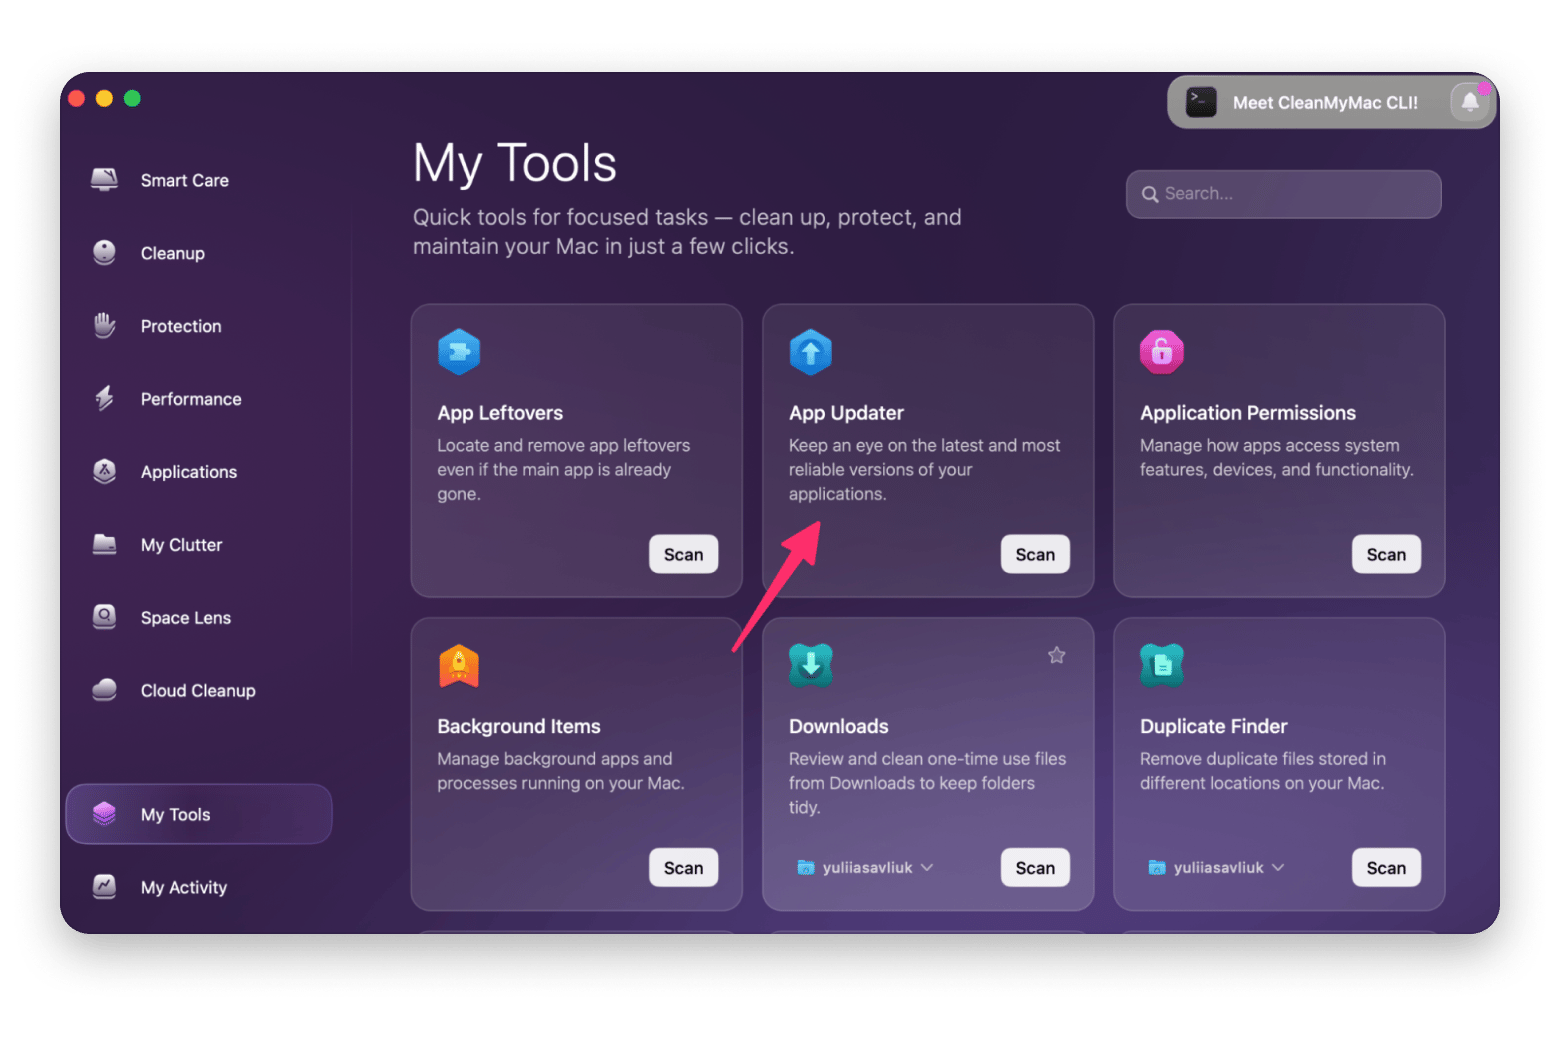Image resolution: width=1560 pixels, height=1038 pixels.
Task: Click the Application Permissions lock icon
Action: [1162, 352]
